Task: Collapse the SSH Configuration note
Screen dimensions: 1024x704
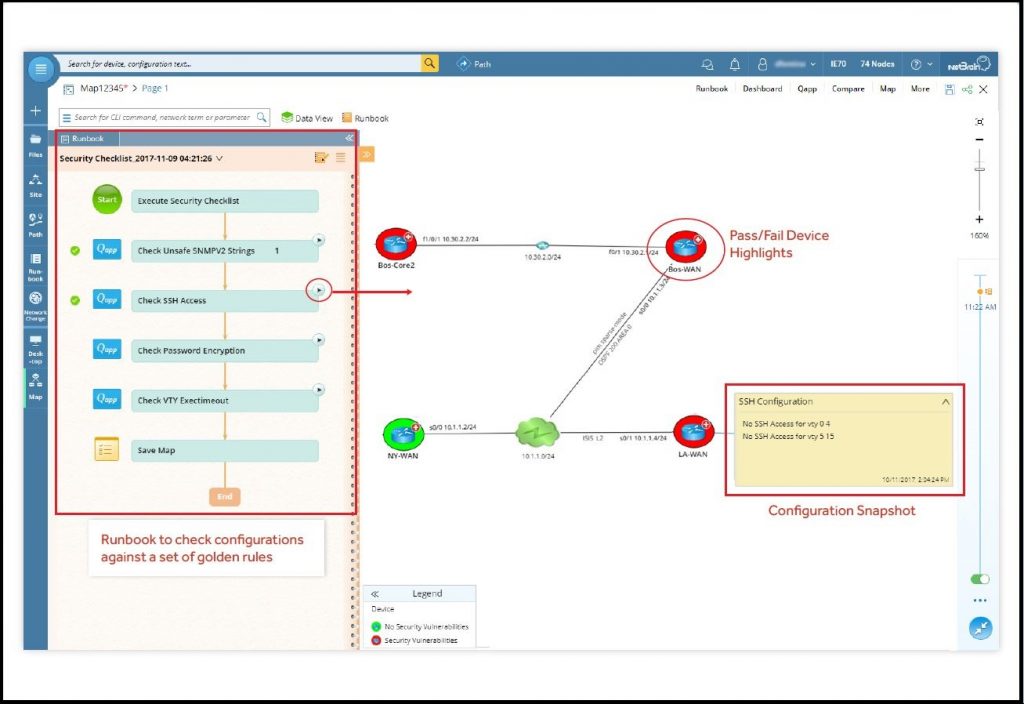Action: (945, 402)
